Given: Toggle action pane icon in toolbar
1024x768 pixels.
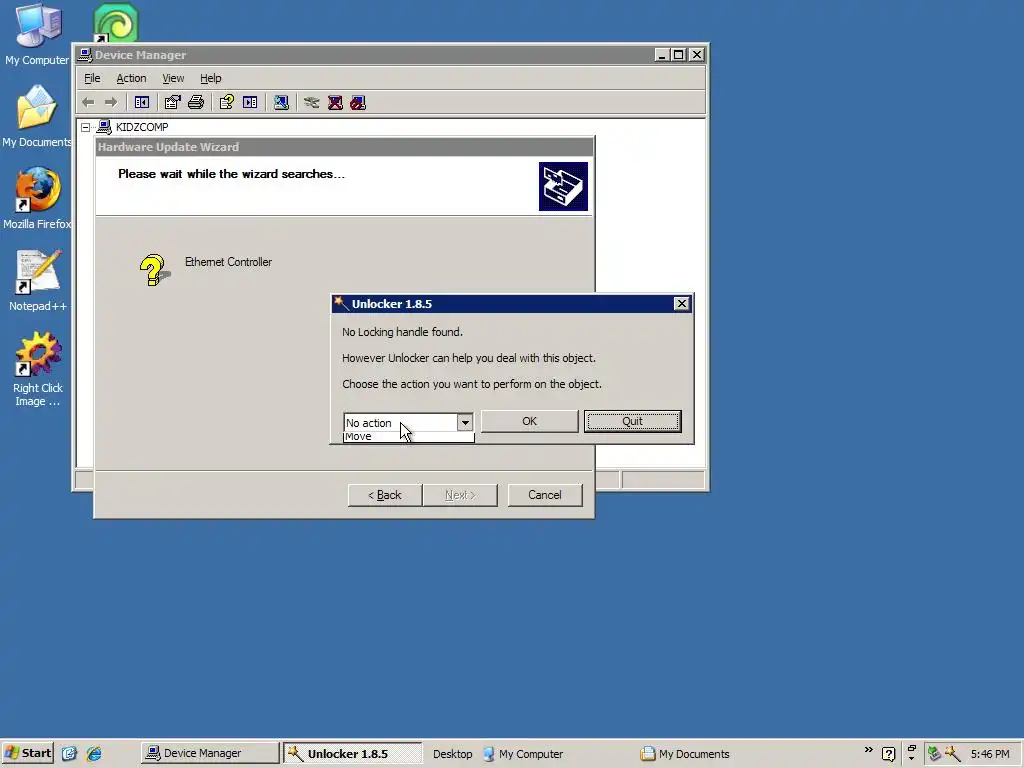Looking at the screenshot, I should pyautogui.click(x=250, y=103).
